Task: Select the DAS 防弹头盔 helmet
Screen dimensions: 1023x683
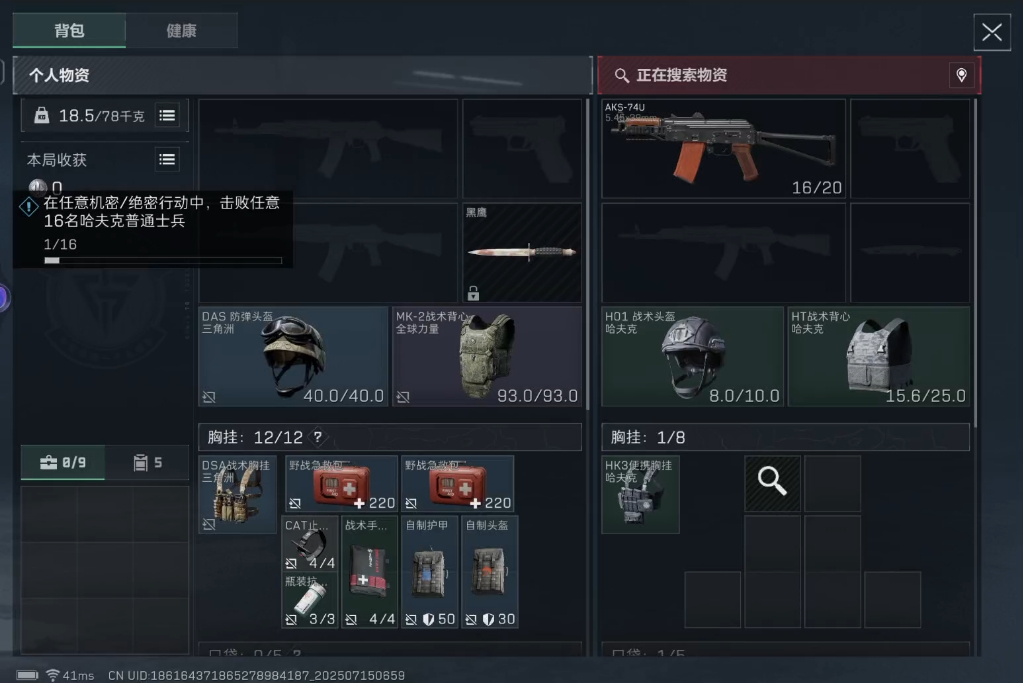Action: click(x=293, y=356)
